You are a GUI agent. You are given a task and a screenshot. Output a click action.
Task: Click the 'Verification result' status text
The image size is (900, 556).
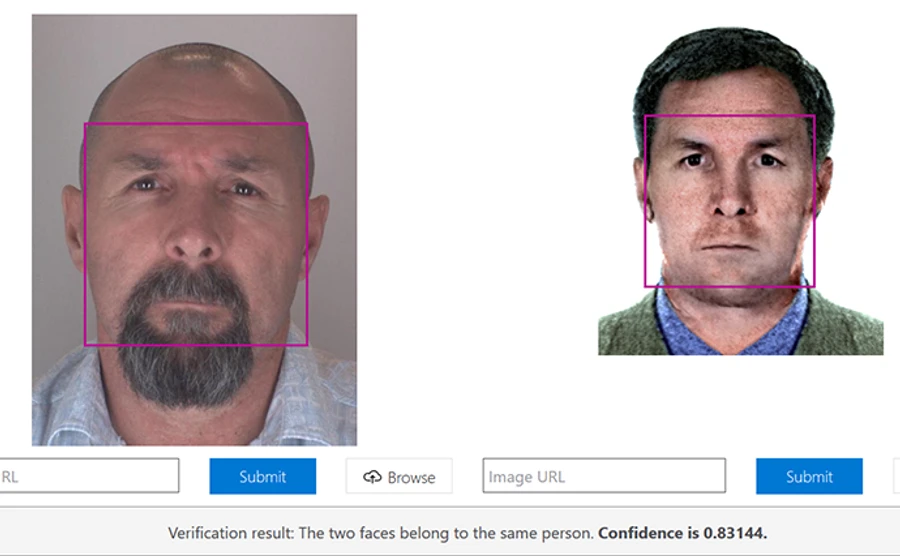click(x=381, y=533)
